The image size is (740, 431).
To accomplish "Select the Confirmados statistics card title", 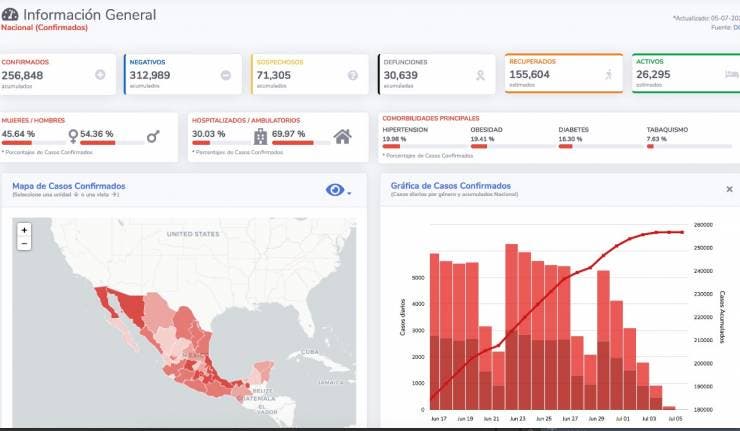I will (x=25, y=62).
